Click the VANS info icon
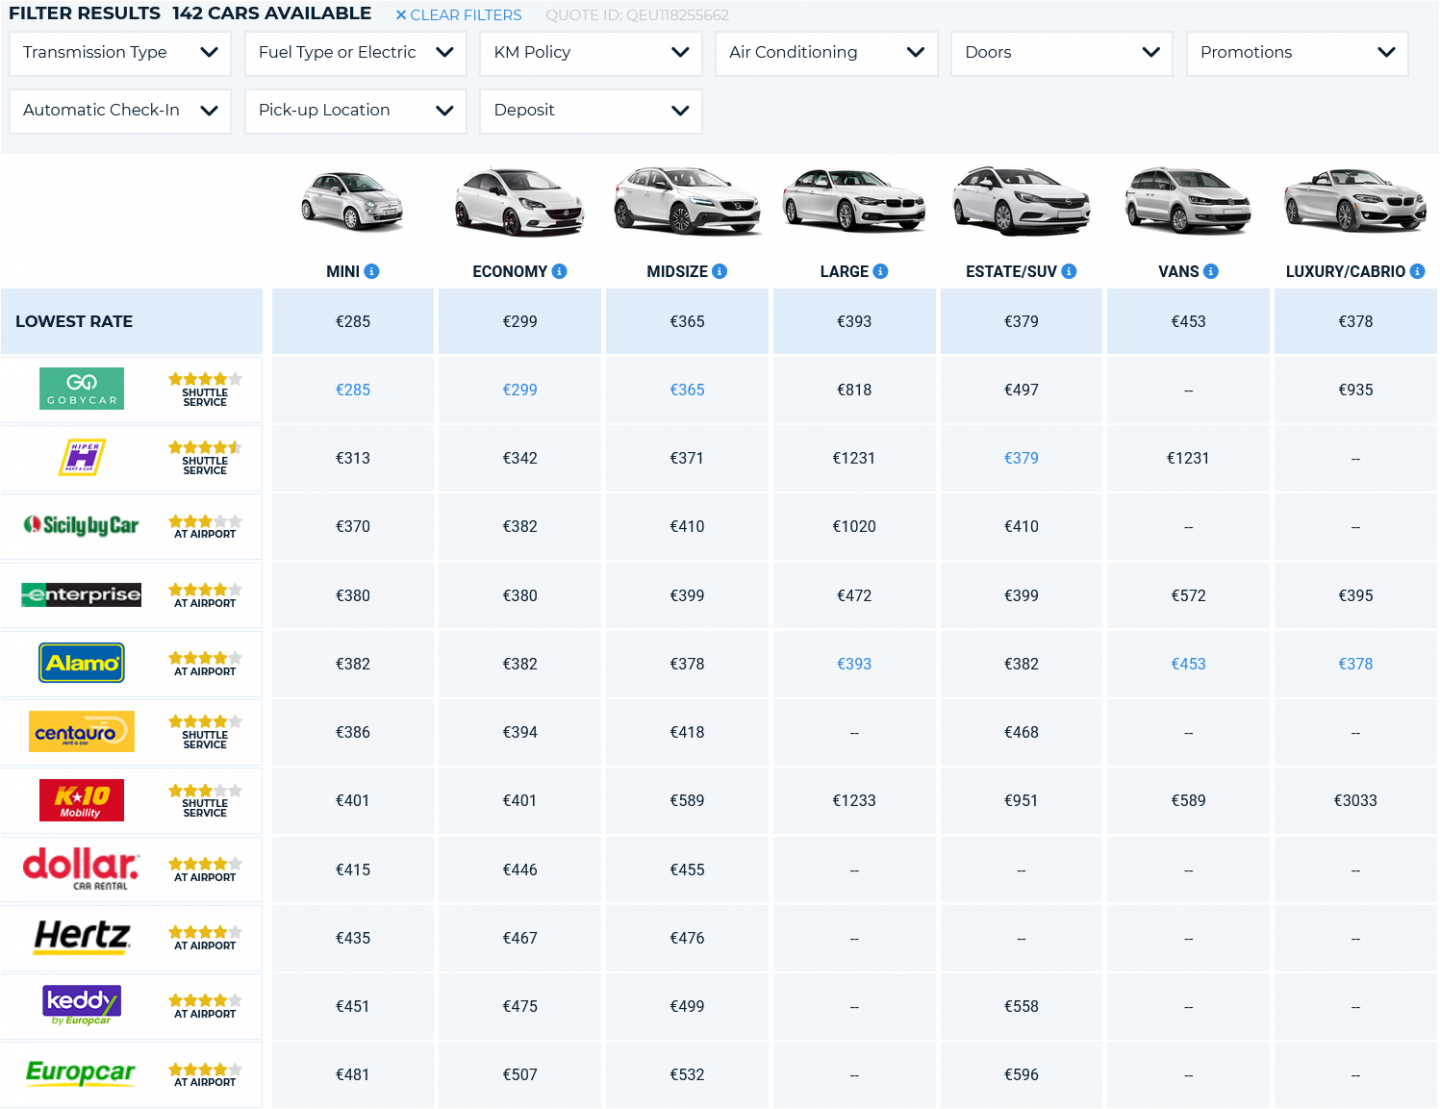This screenshot has height=1109, width=1440. [x=1211, y=271]
